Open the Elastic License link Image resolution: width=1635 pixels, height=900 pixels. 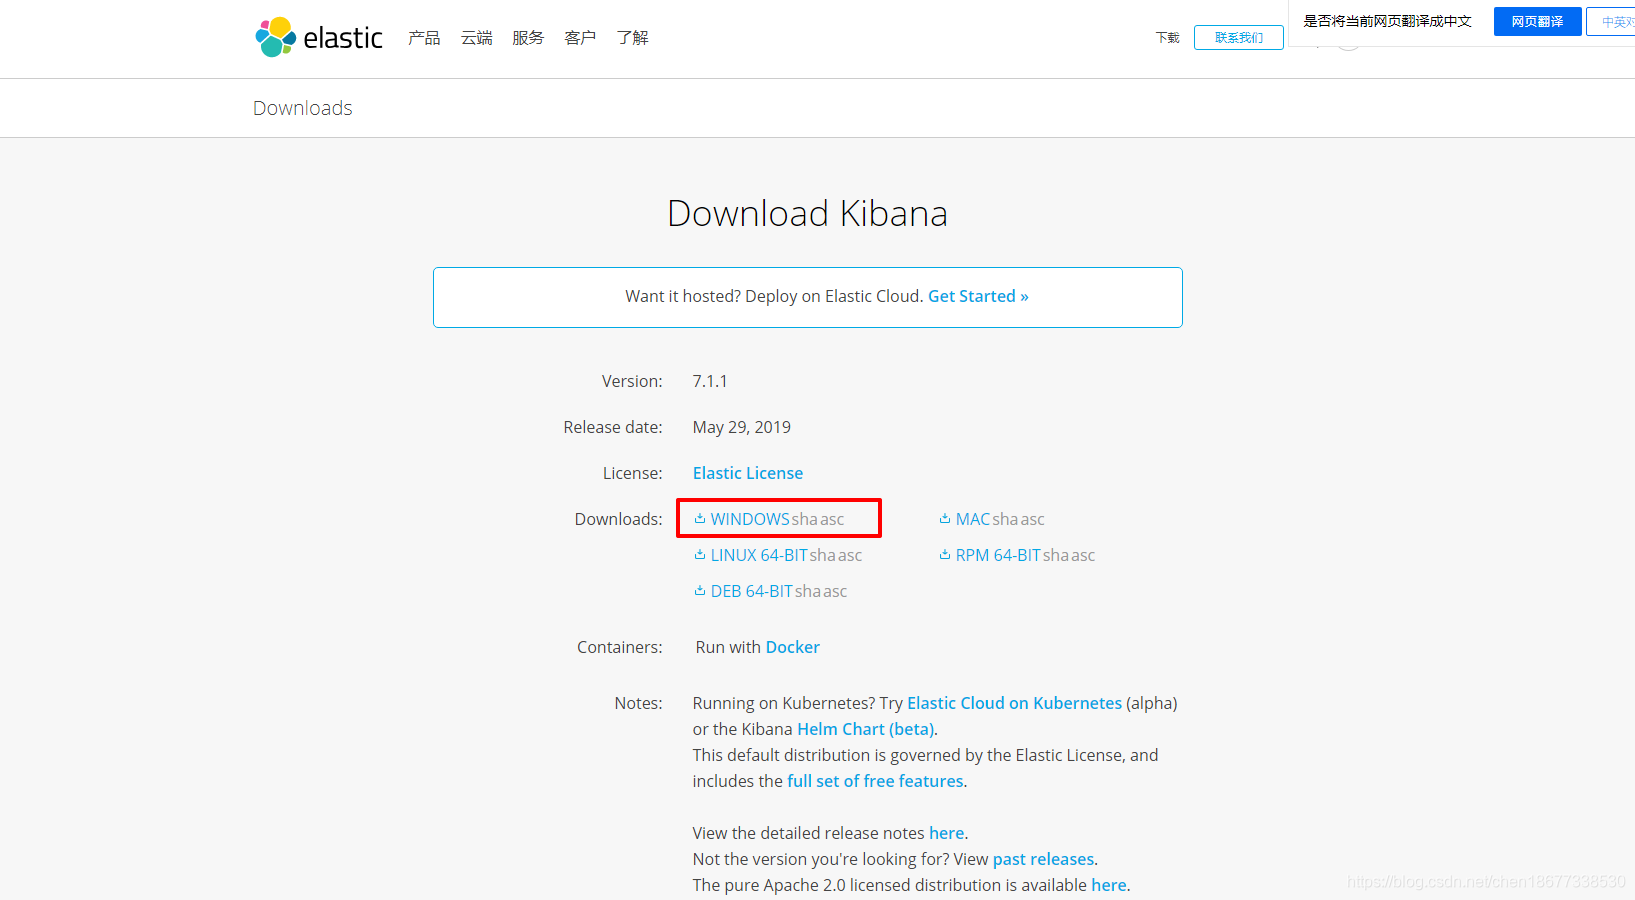pos(748,473)
